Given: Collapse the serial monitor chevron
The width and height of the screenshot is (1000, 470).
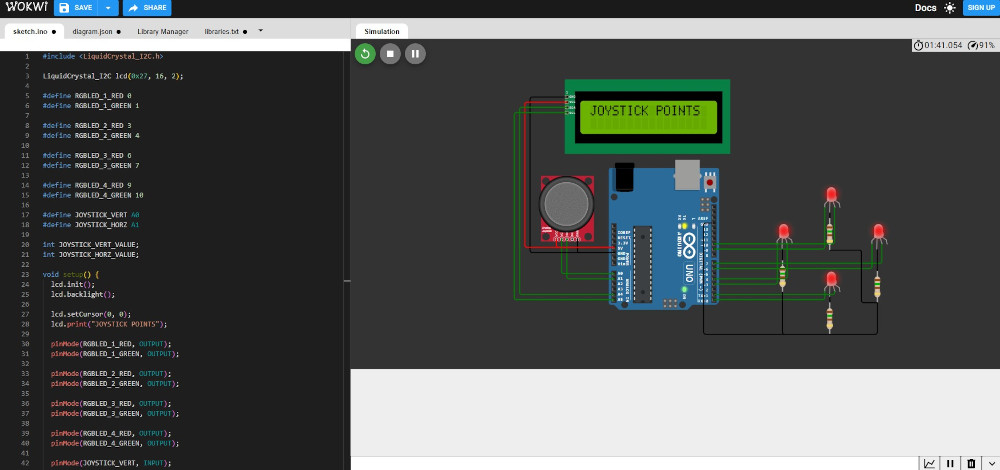Looking at the screenshot, I should tap(991, 464).
